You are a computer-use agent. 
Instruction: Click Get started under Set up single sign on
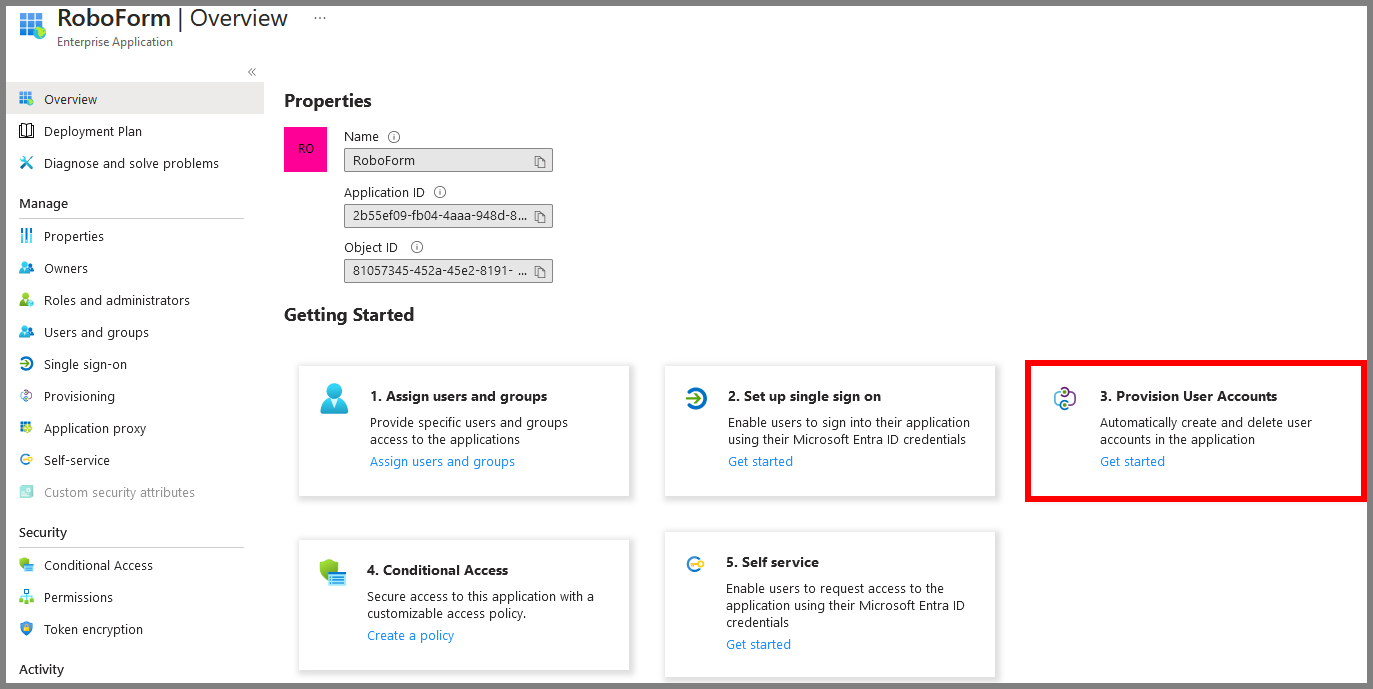(x=760, y=461)
